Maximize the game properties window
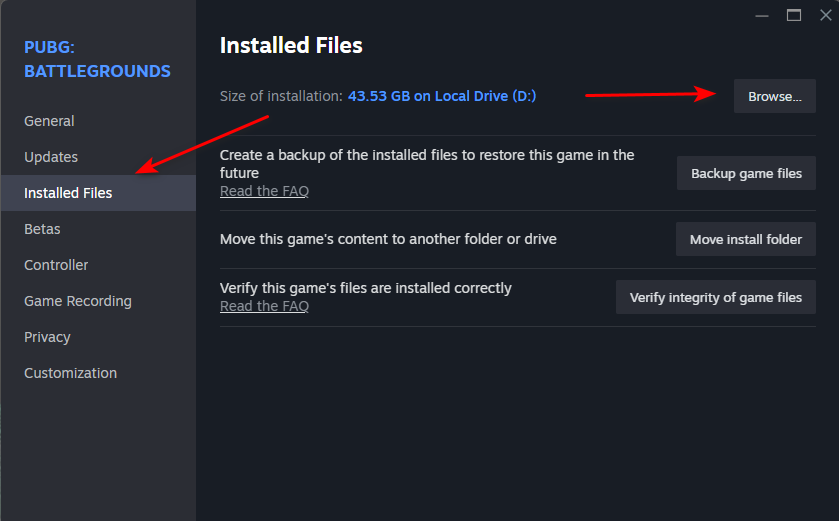Viewport: 839px width, 521px height. point(794,15)
